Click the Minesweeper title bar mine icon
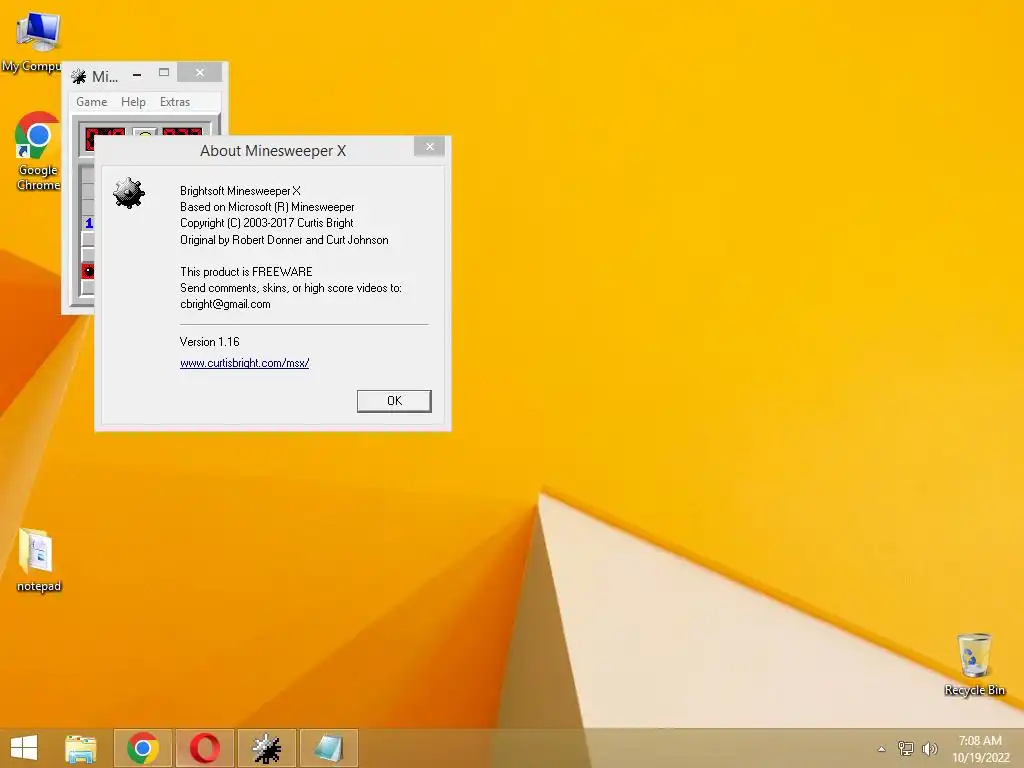 click(x=79, y=76)
